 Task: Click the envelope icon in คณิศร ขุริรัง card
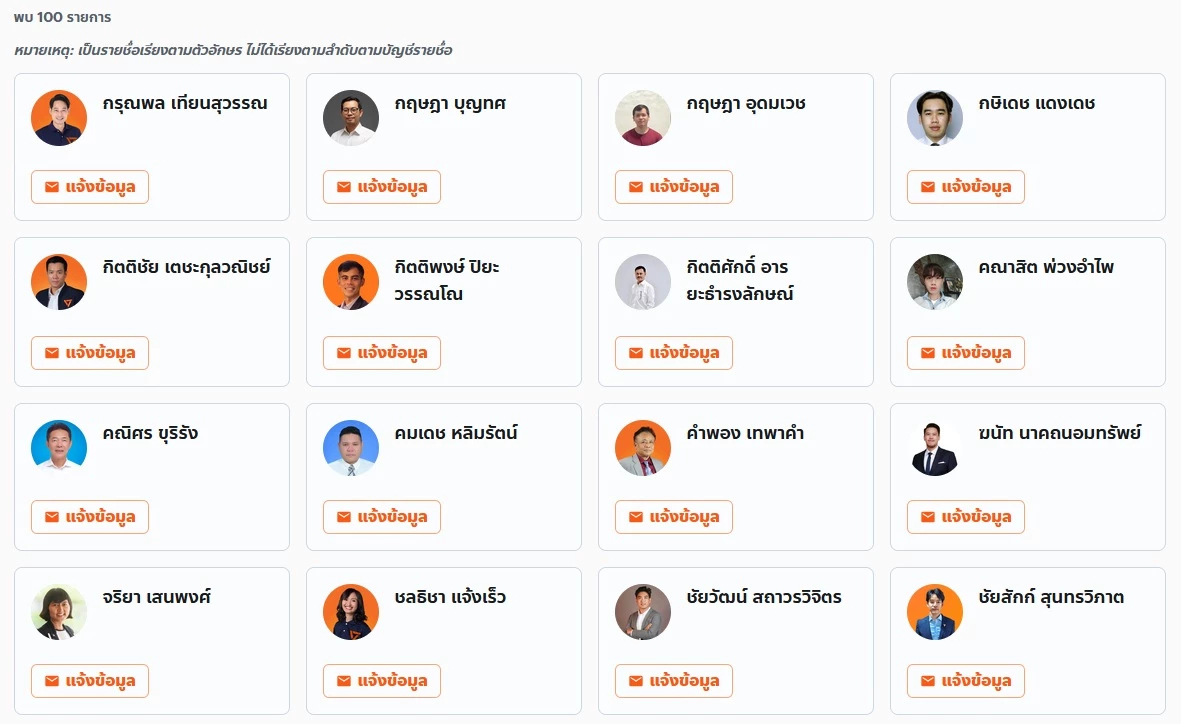(x=52, y=517)
